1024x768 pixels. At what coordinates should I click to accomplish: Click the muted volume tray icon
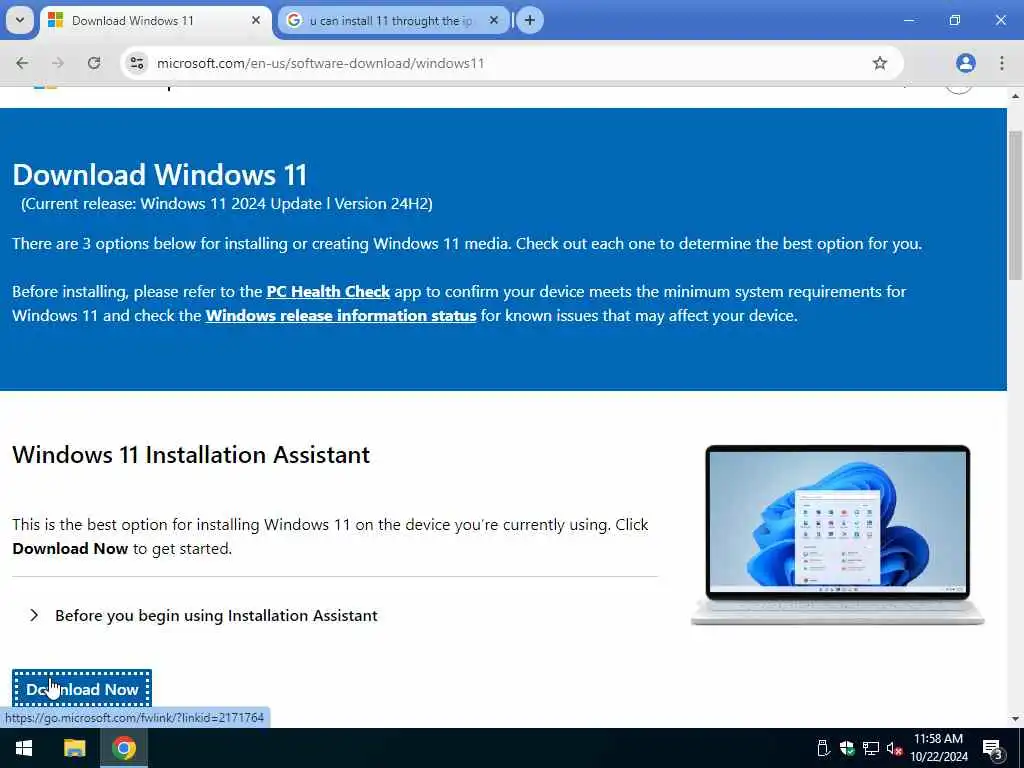click(x=894, y=748)
